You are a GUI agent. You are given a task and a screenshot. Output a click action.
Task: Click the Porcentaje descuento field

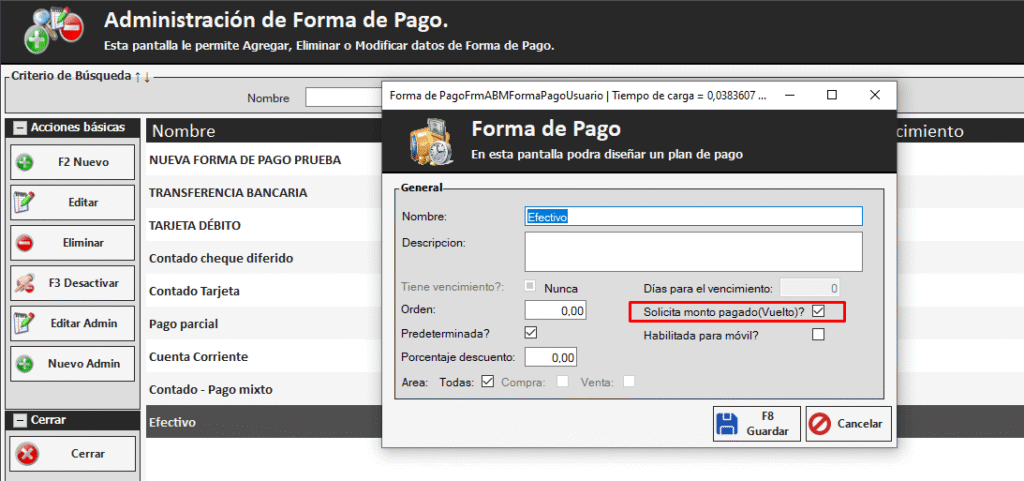coord(550,357)
